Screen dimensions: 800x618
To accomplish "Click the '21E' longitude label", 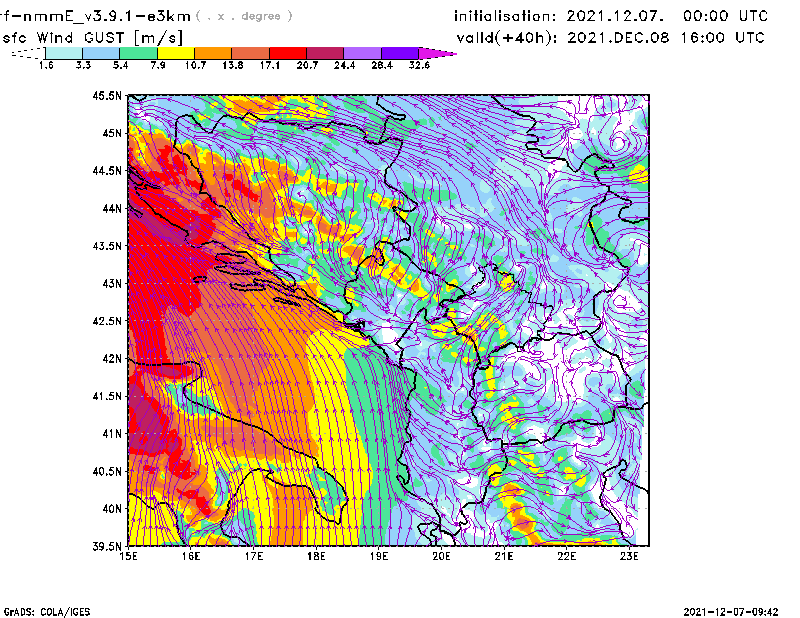I will (504, 556).
